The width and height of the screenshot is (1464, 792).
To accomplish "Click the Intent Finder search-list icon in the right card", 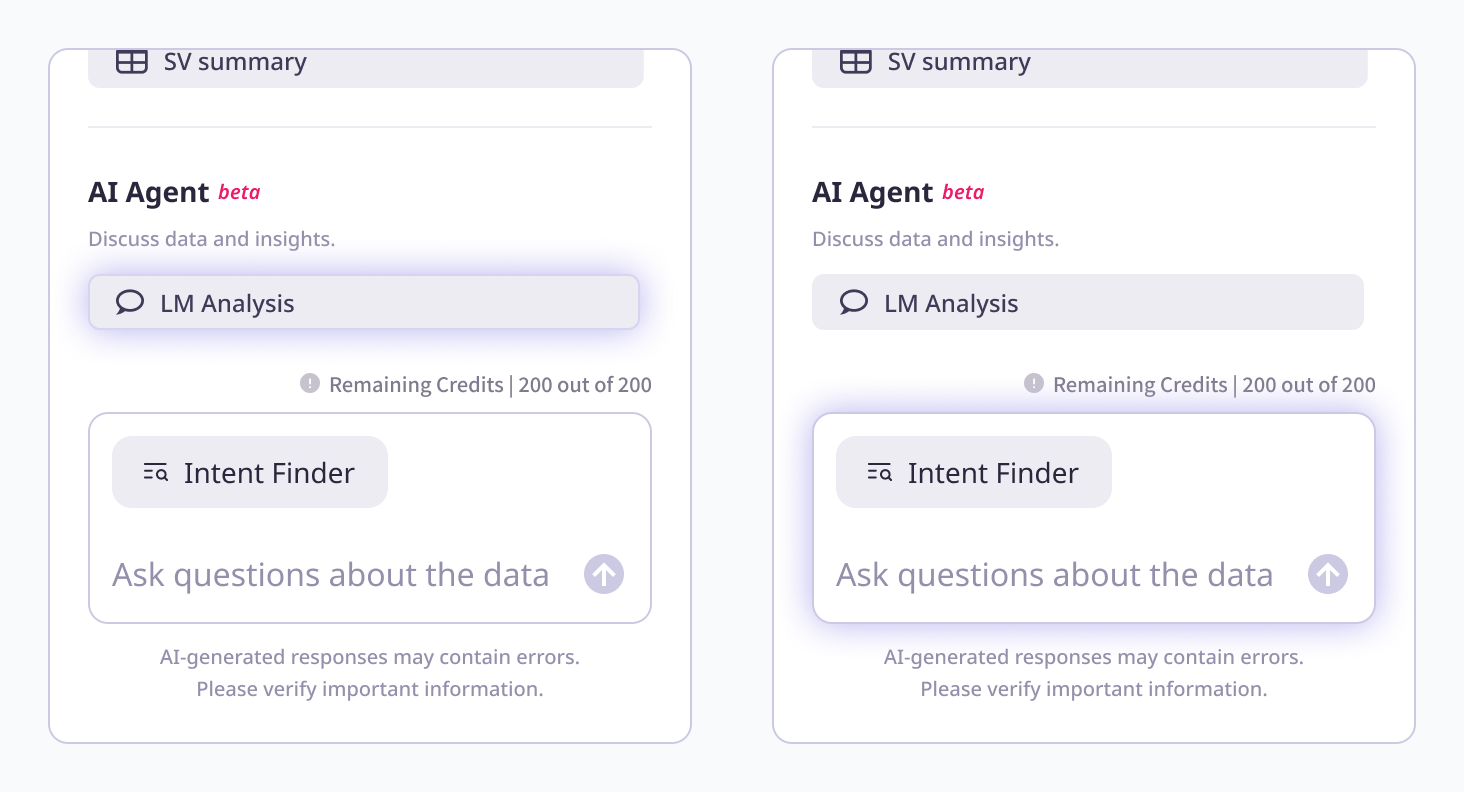I will (x=880, y=473).
